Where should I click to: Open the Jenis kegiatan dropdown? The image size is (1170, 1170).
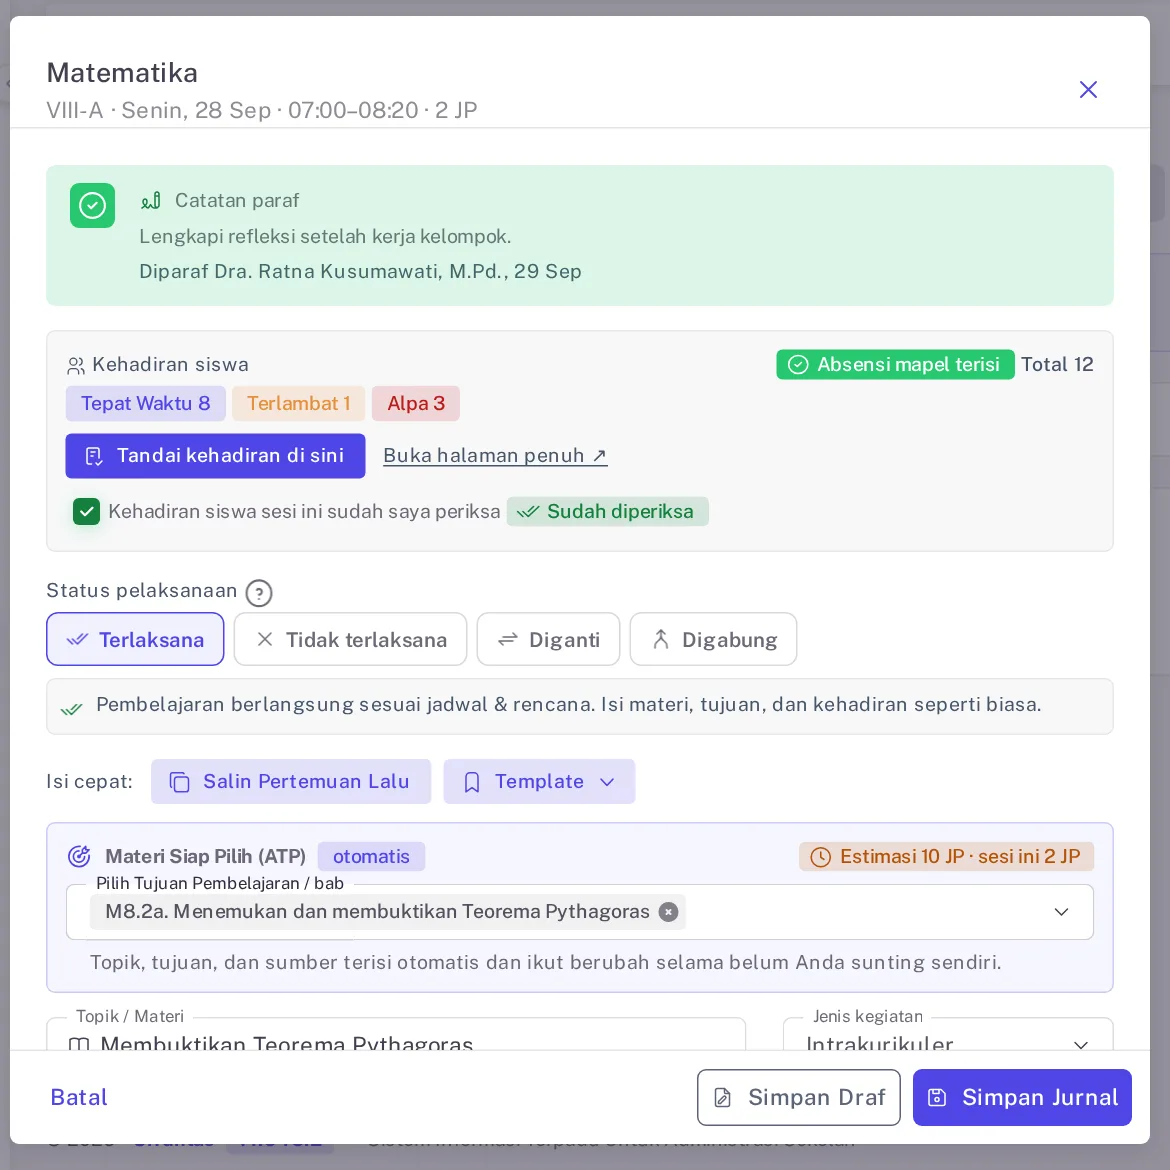[x=948, y=1036]
